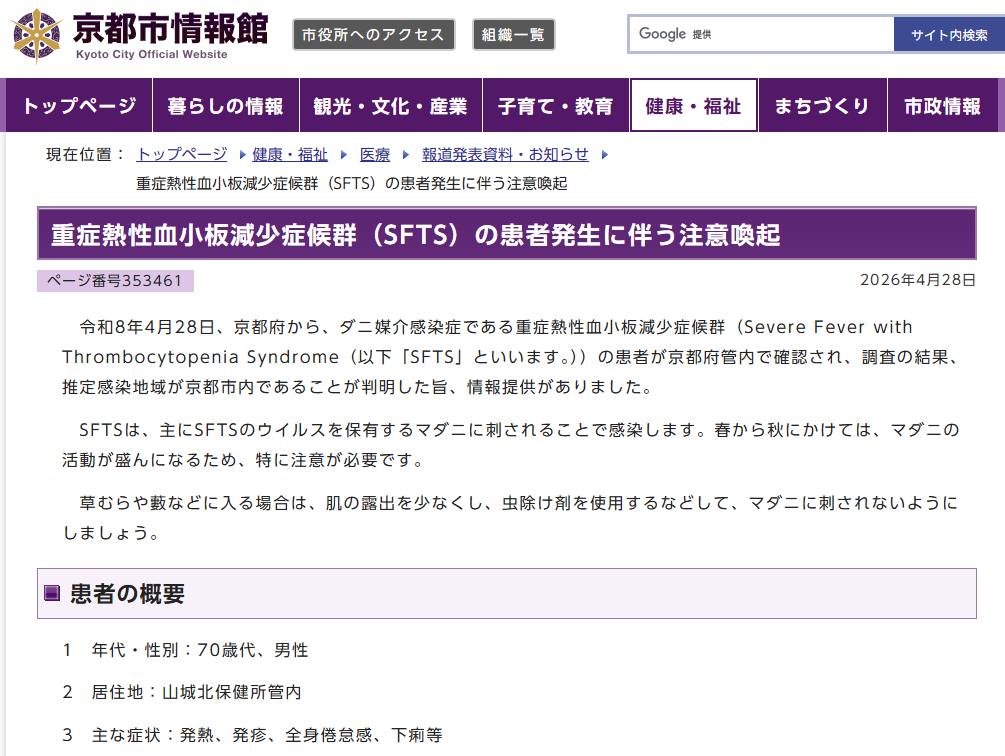Image resolution: width=1005 pixels, height=756 pixels.
Task: Click the Kyoto City emblem logo
Action: (x=36, y=35)
